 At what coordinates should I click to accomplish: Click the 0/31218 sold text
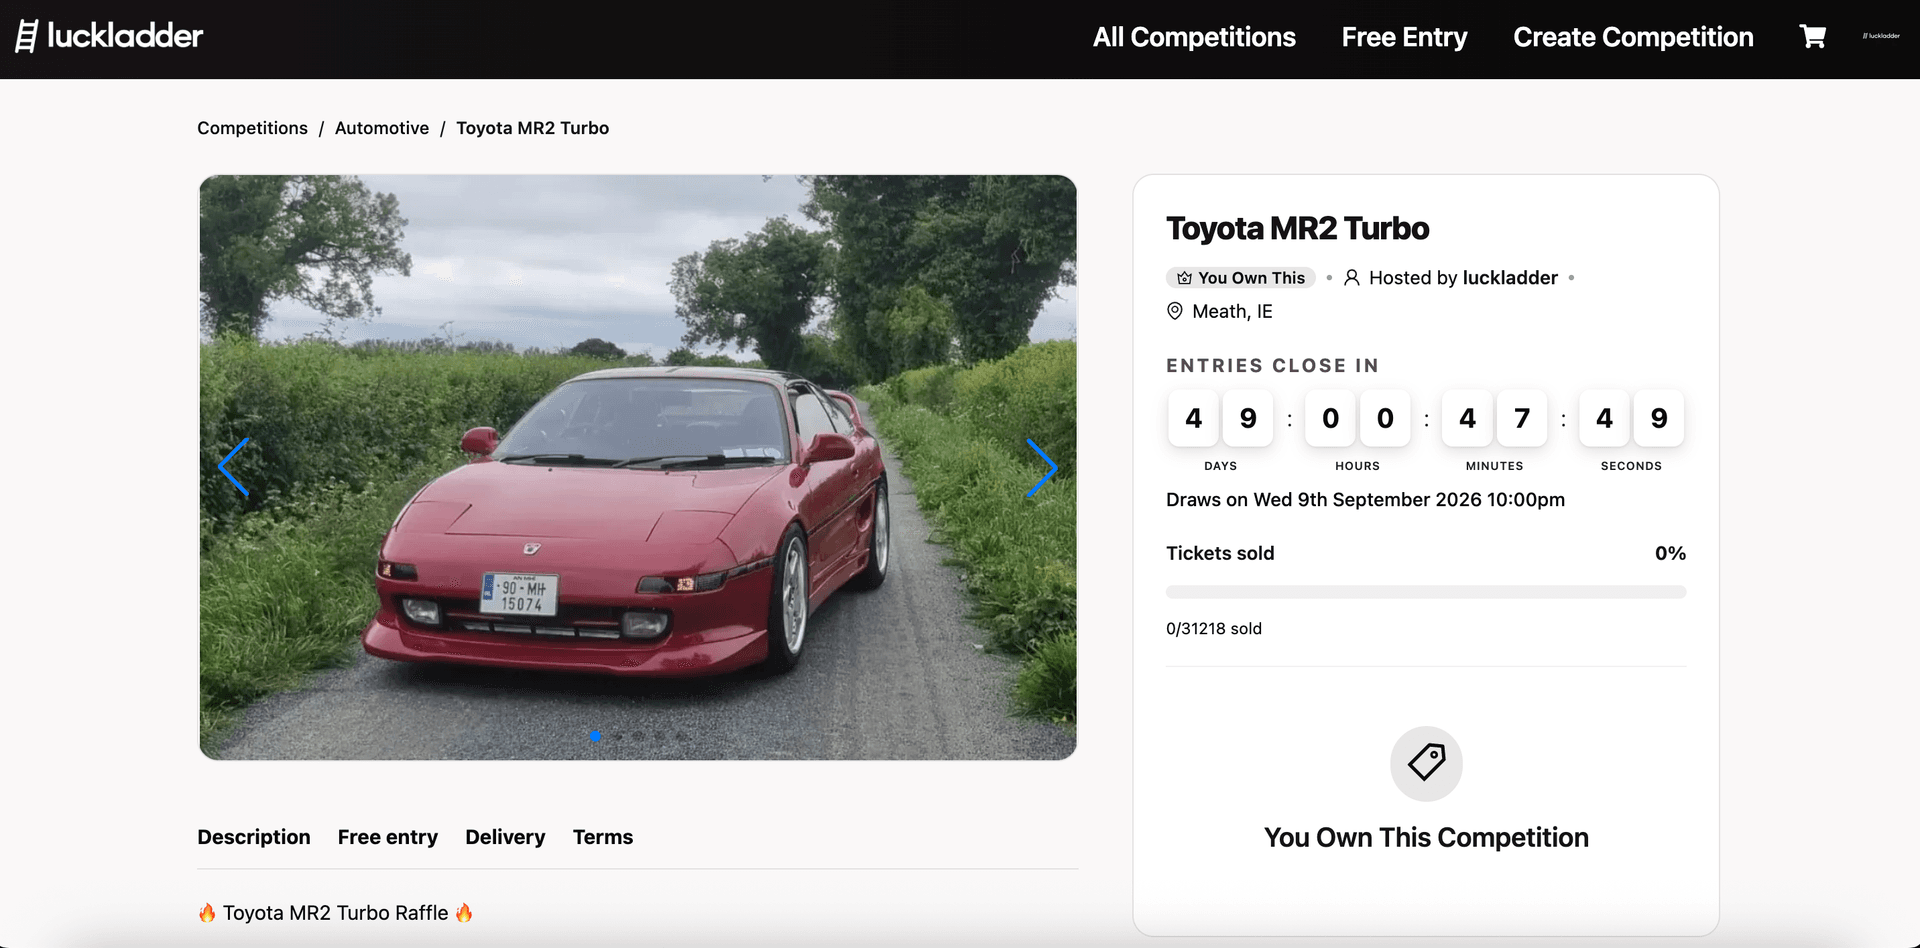click(x=1214, y=629)
